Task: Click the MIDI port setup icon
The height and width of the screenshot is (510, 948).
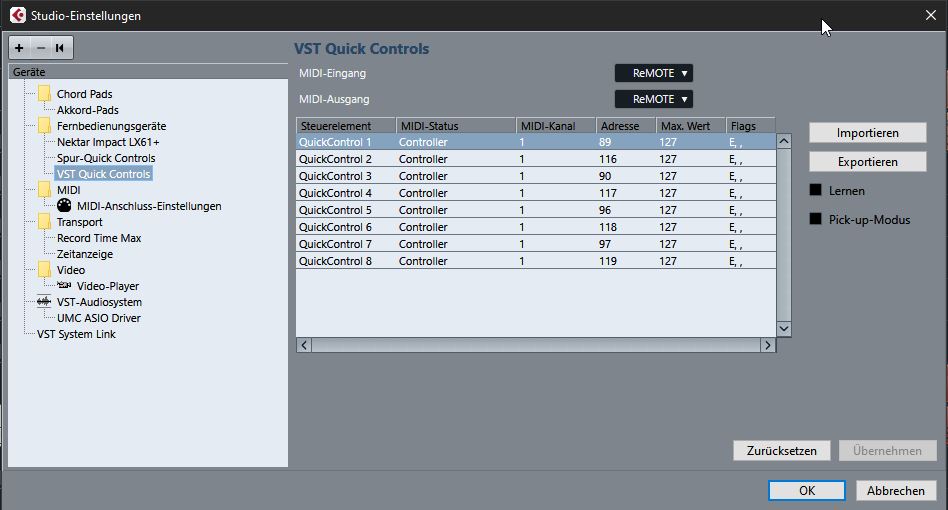Action: point(64,206)
